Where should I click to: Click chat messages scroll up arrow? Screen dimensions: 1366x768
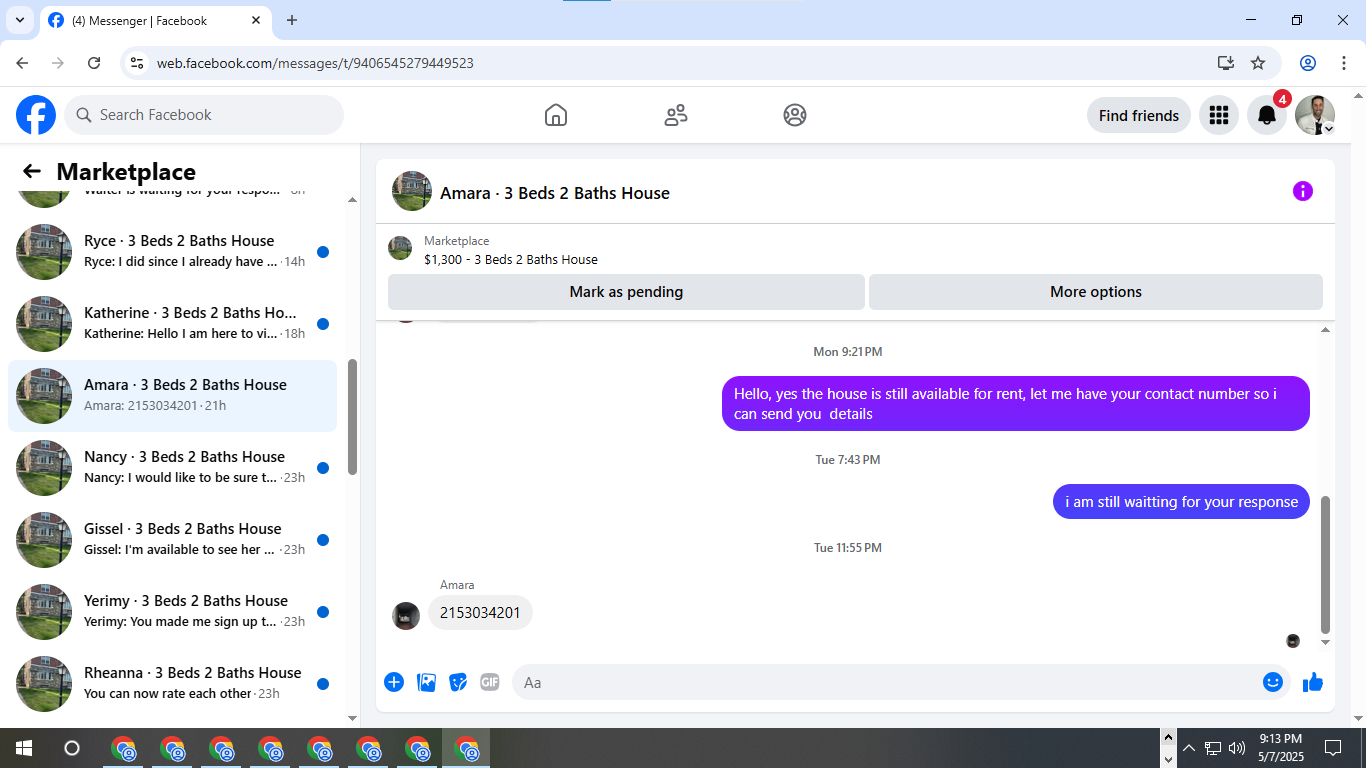click(1326, 330)
